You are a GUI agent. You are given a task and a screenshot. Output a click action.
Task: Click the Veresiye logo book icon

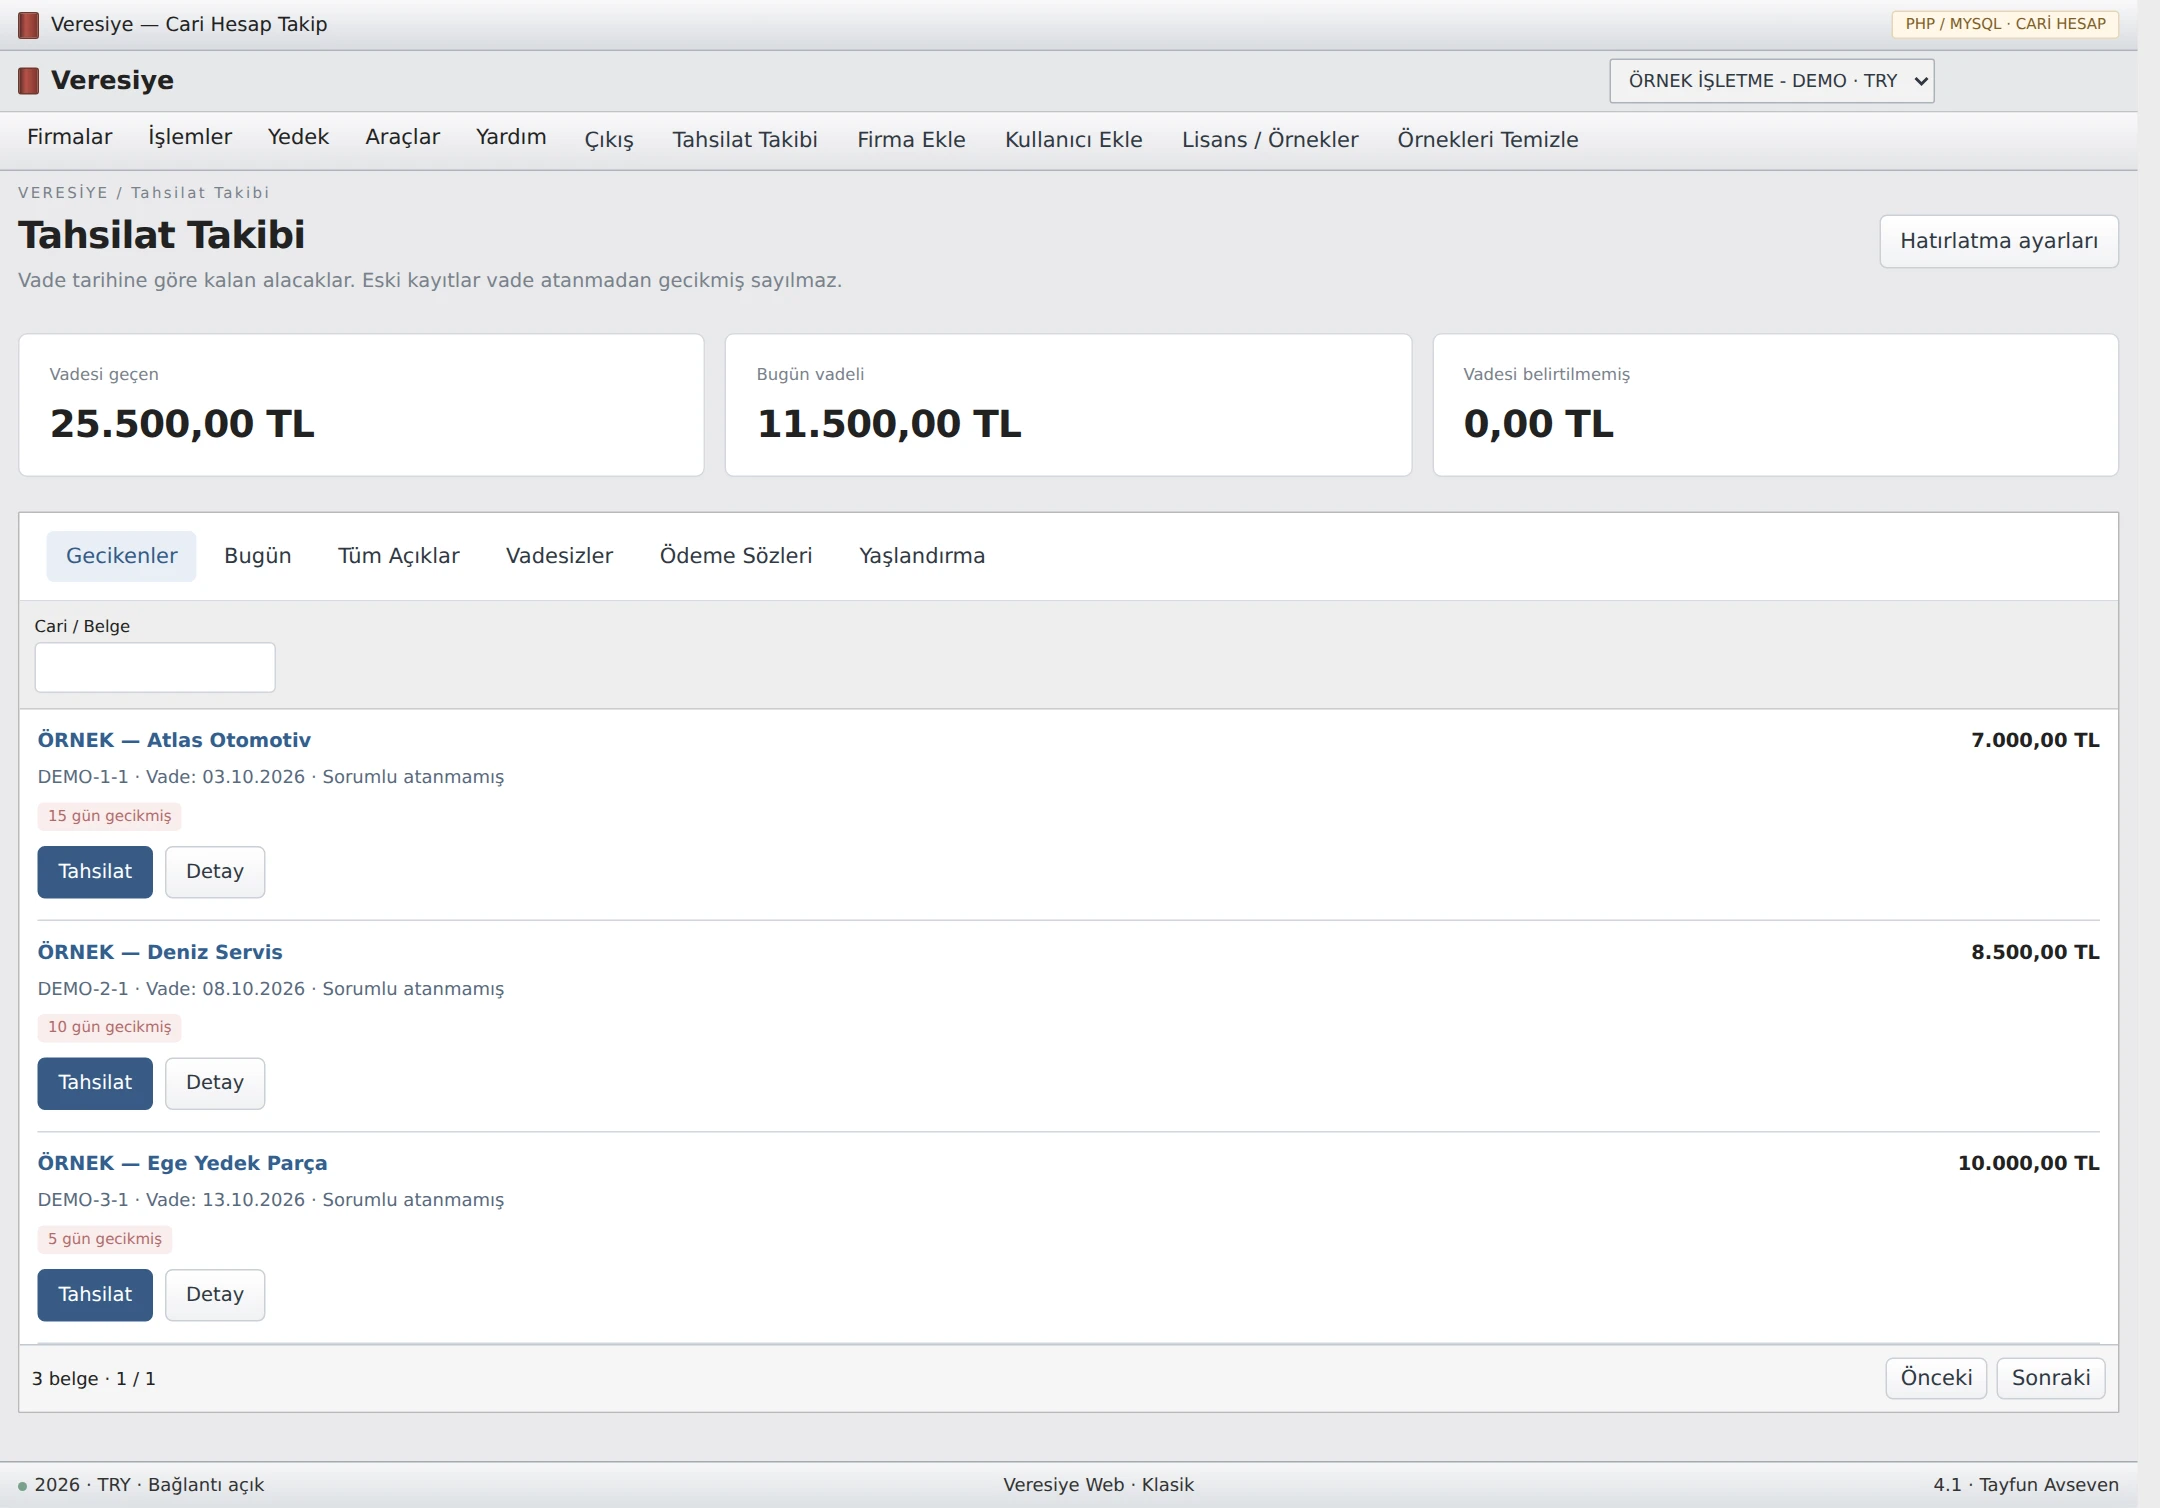tap(29, 81)
